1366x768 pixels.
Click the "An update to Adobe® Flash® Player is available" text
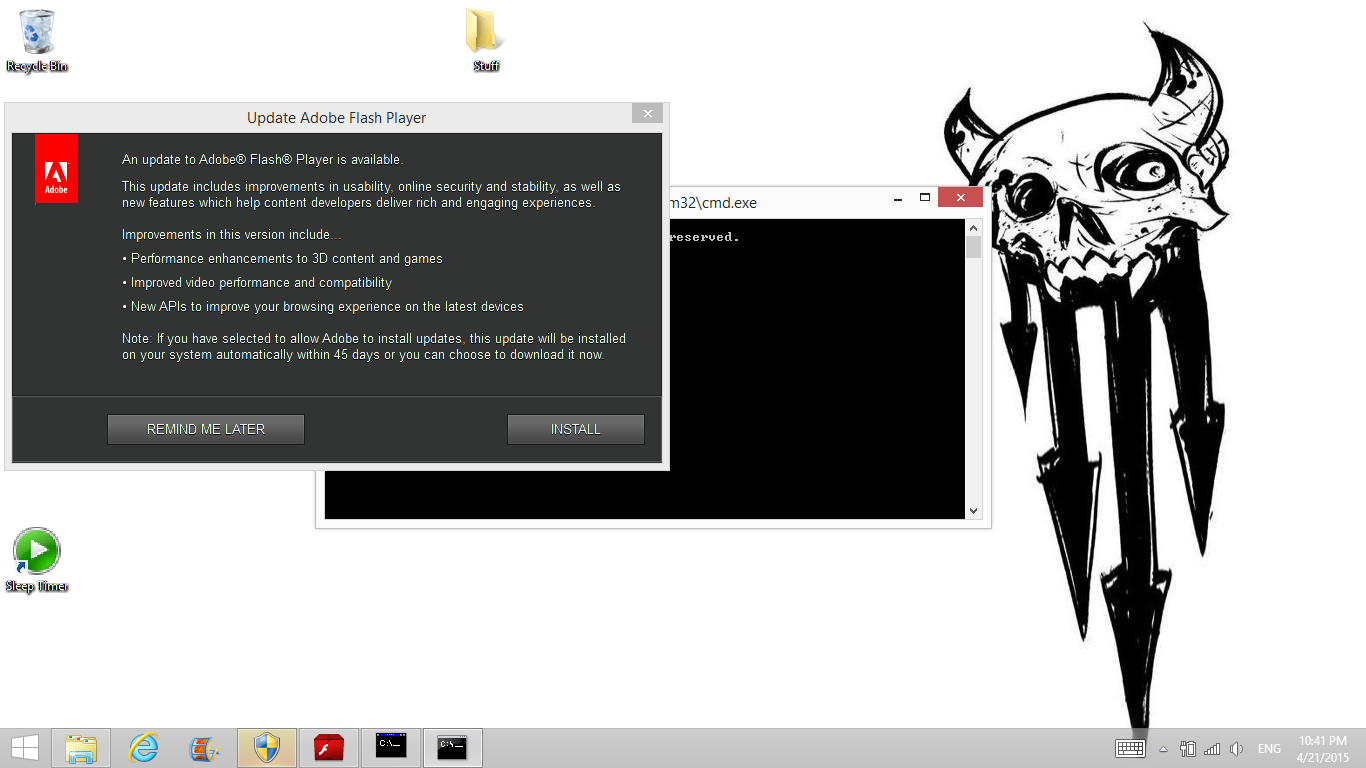(262, 159)
